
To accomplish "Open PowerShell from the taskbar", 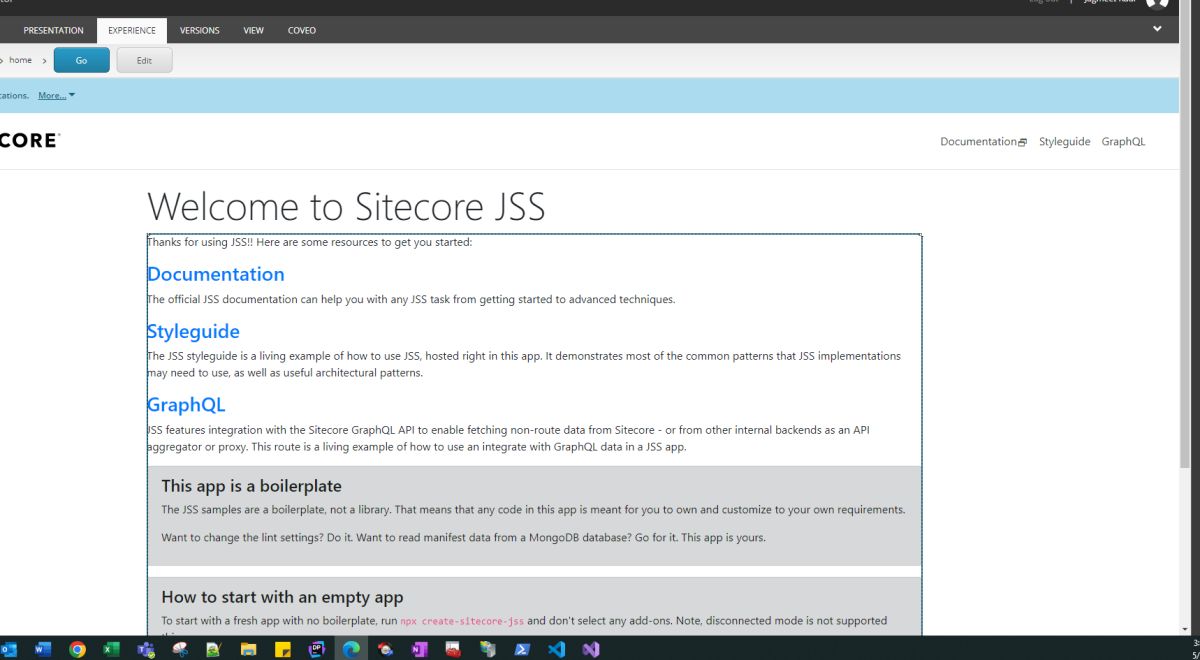I will point(522,649).
